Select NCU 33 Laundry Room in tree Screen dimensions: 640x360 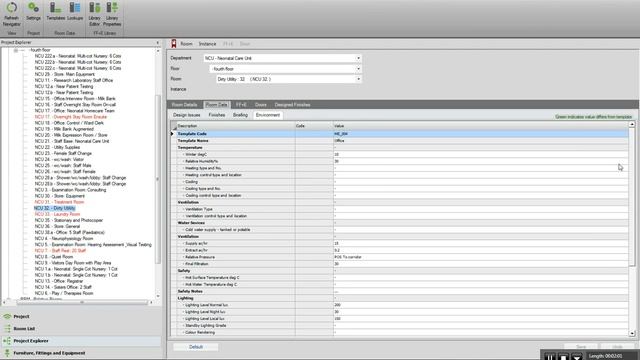57,214
